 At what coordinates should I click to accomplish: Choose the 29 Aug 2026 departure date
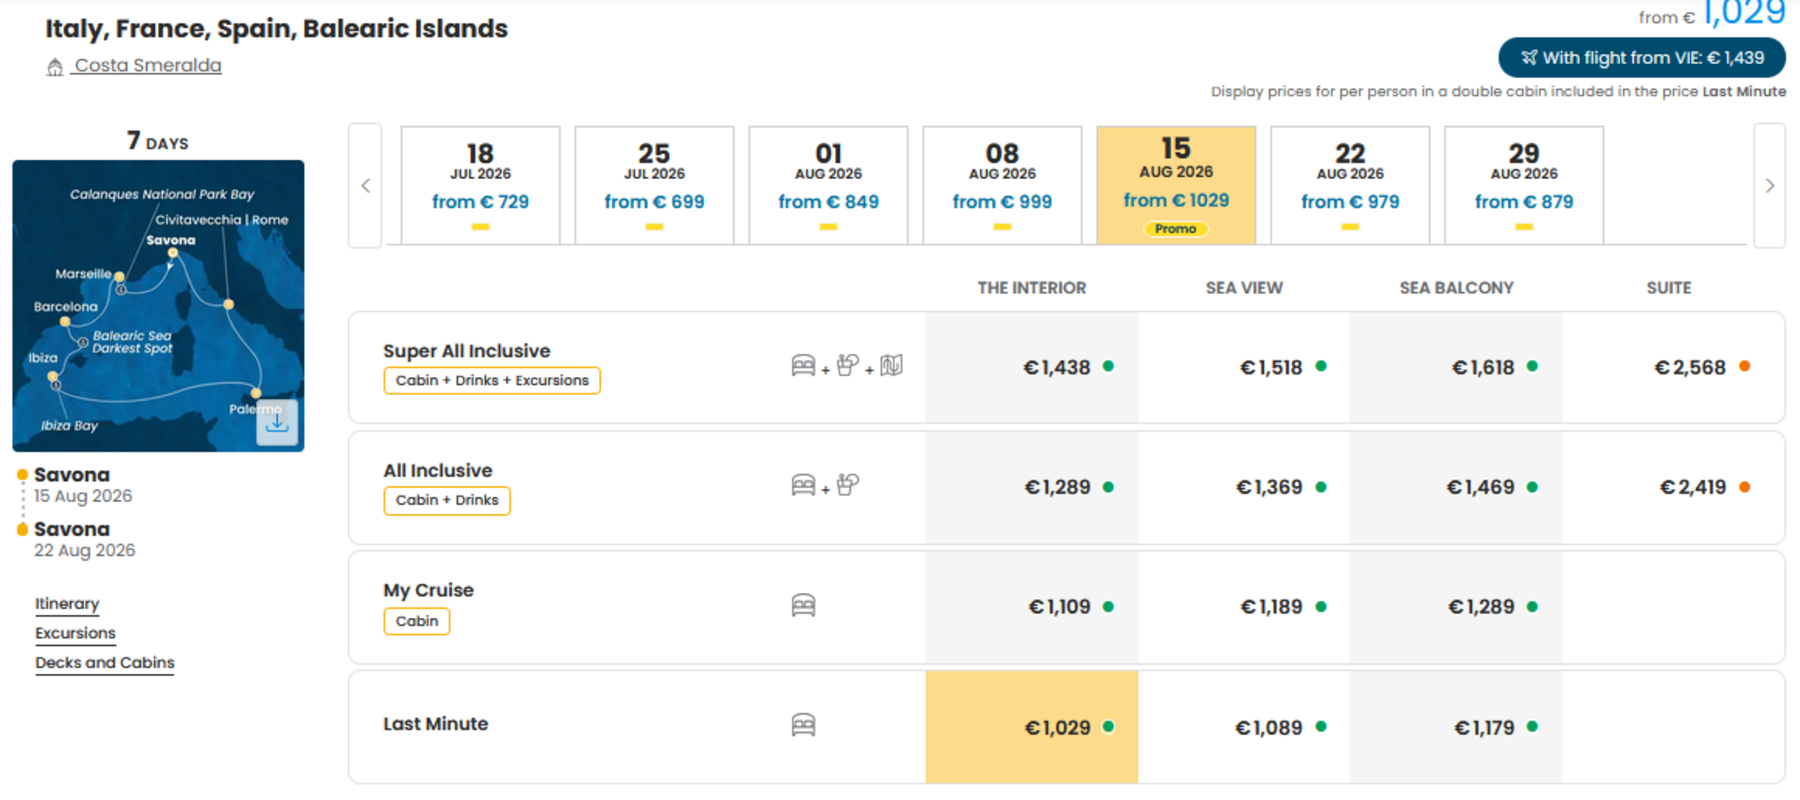coord(1524,185)
